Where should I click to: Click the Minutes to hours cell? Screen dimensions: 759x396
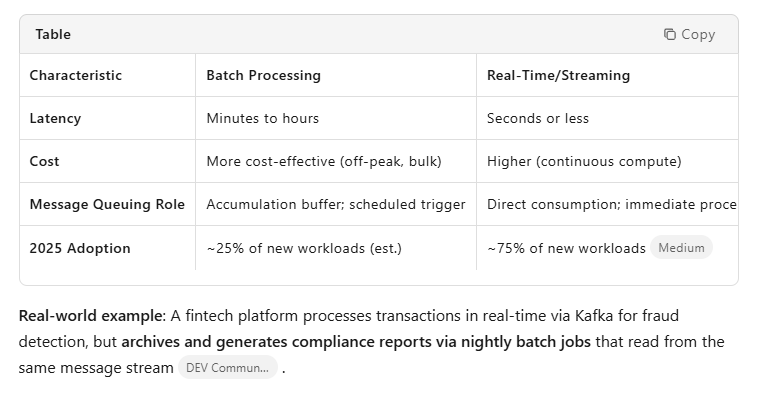click(x=262, y=119)
